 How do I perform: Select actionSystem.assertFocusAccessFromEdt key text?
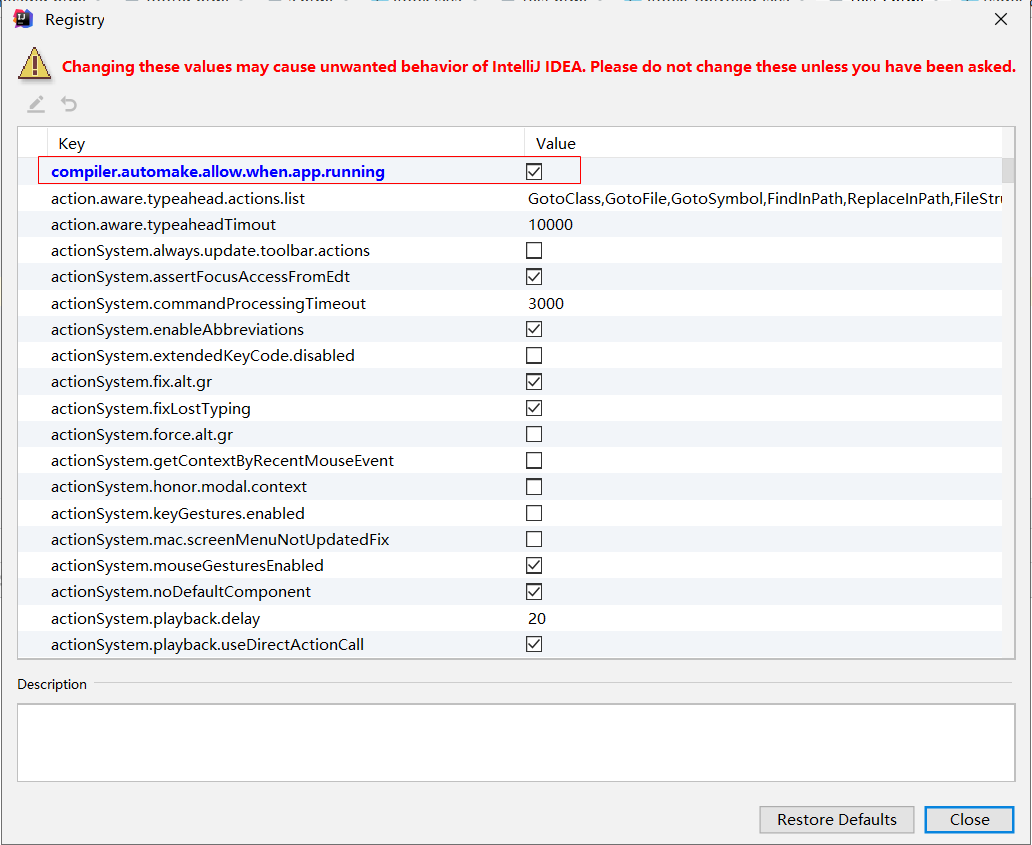[x=200, y=277]
